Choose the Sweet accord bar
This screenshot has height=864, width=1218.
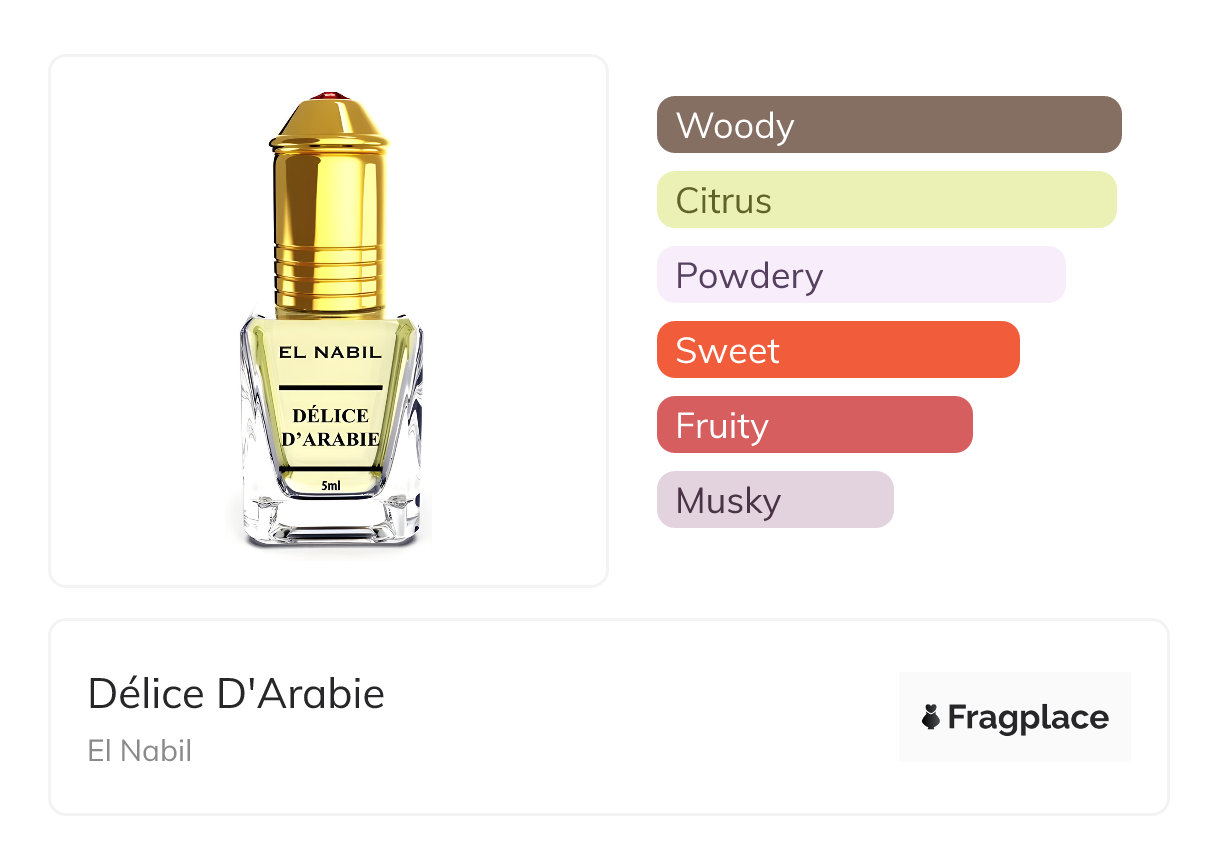(837, 350)
